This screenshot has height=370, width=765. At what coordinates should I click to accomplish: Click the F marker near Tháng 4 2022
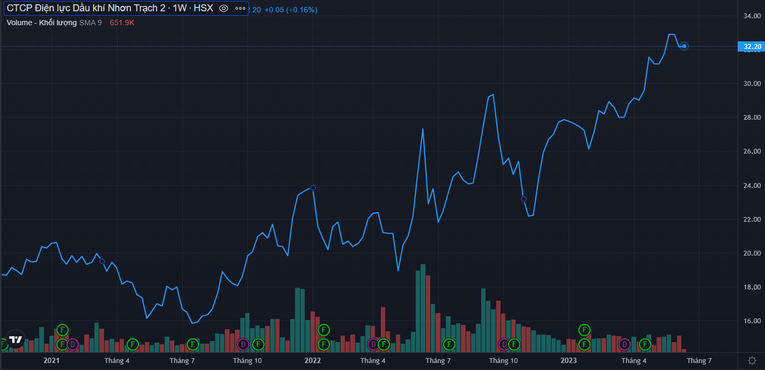coord(384,345)
